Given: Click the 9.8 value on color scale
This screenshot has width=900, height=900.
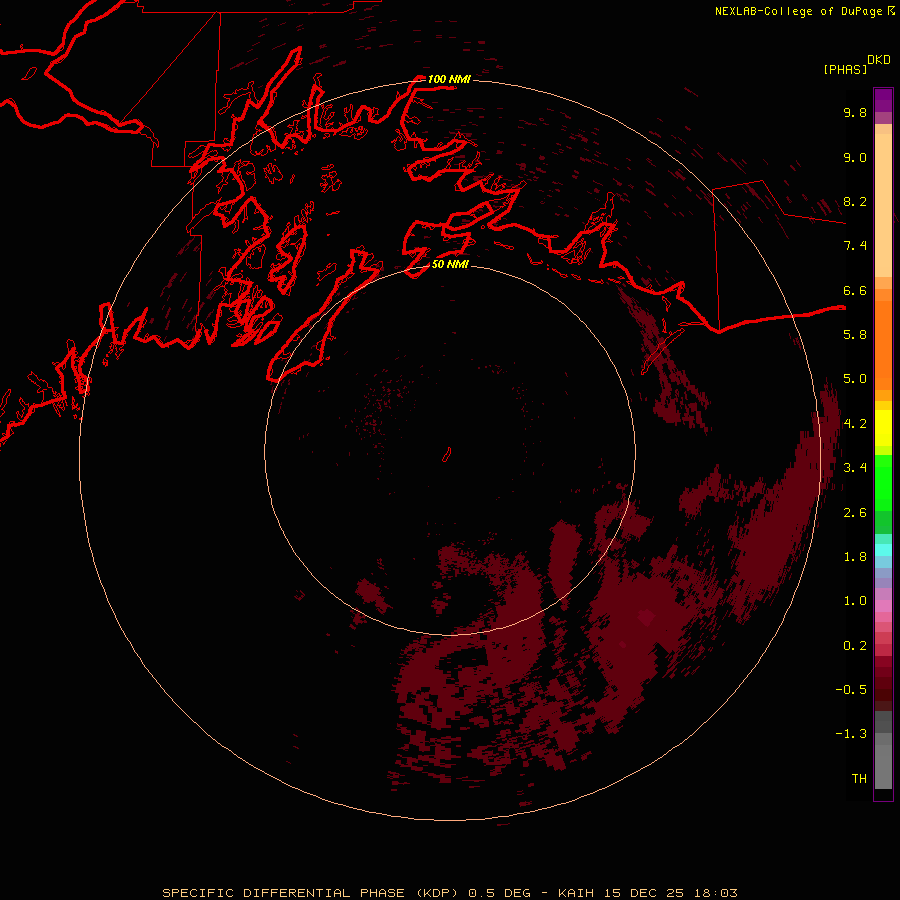Looking at the screenshot, I should 855,112.
